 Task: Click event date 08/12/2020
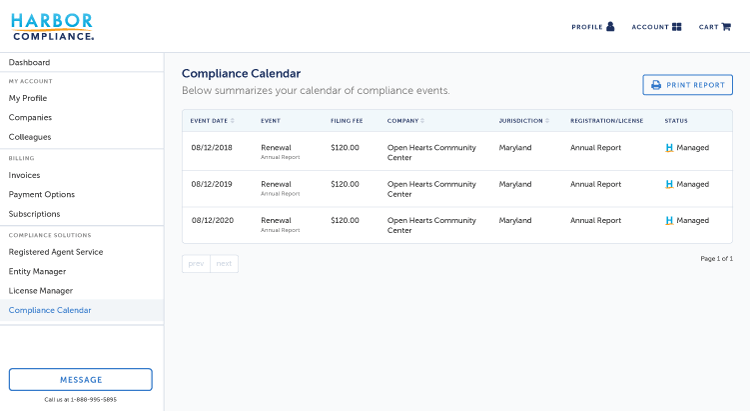pos(213,220)
